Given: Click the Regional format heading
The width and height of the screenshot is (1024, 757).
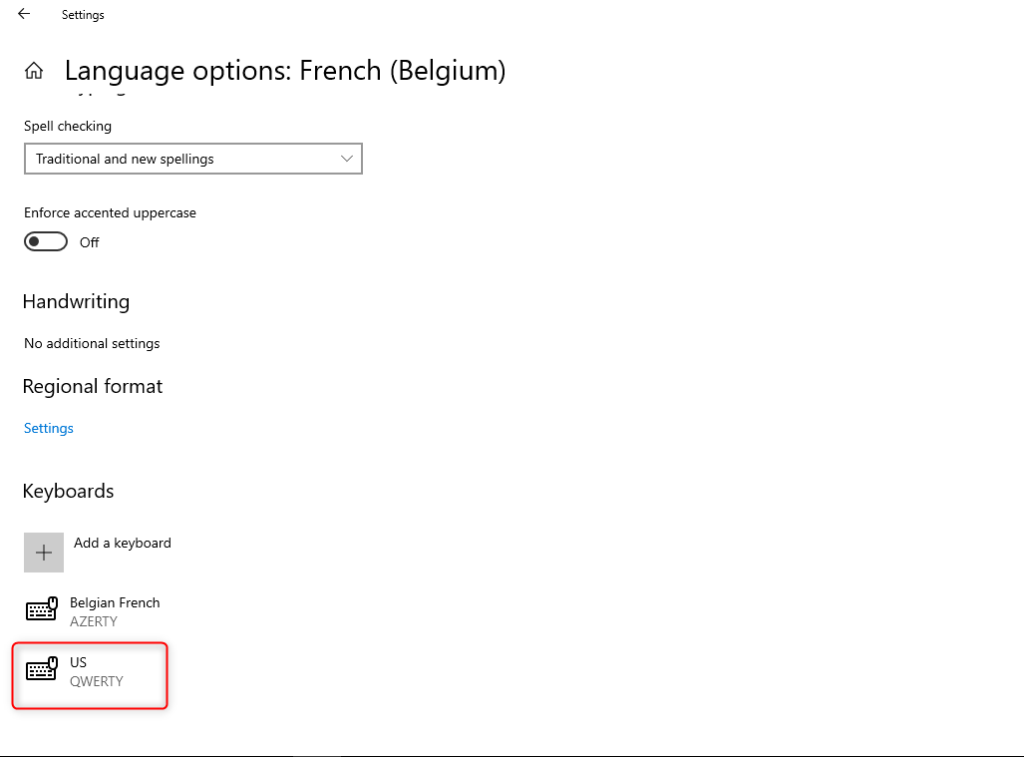Looking at the screenshot, I should click(x=93, y=387).
